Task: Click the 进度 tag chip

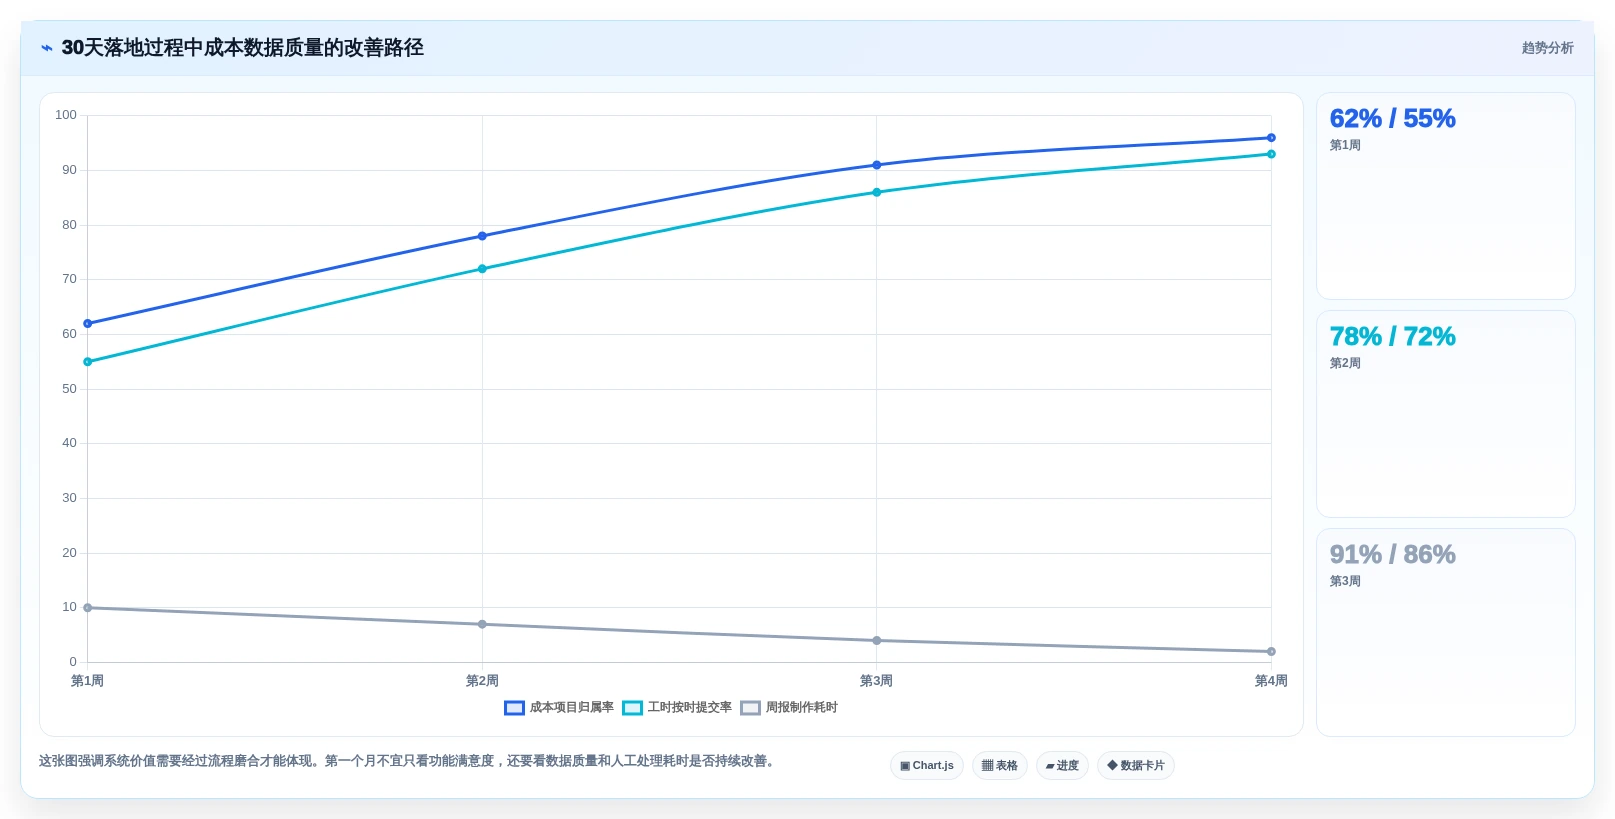Action: coord(1062,765)
